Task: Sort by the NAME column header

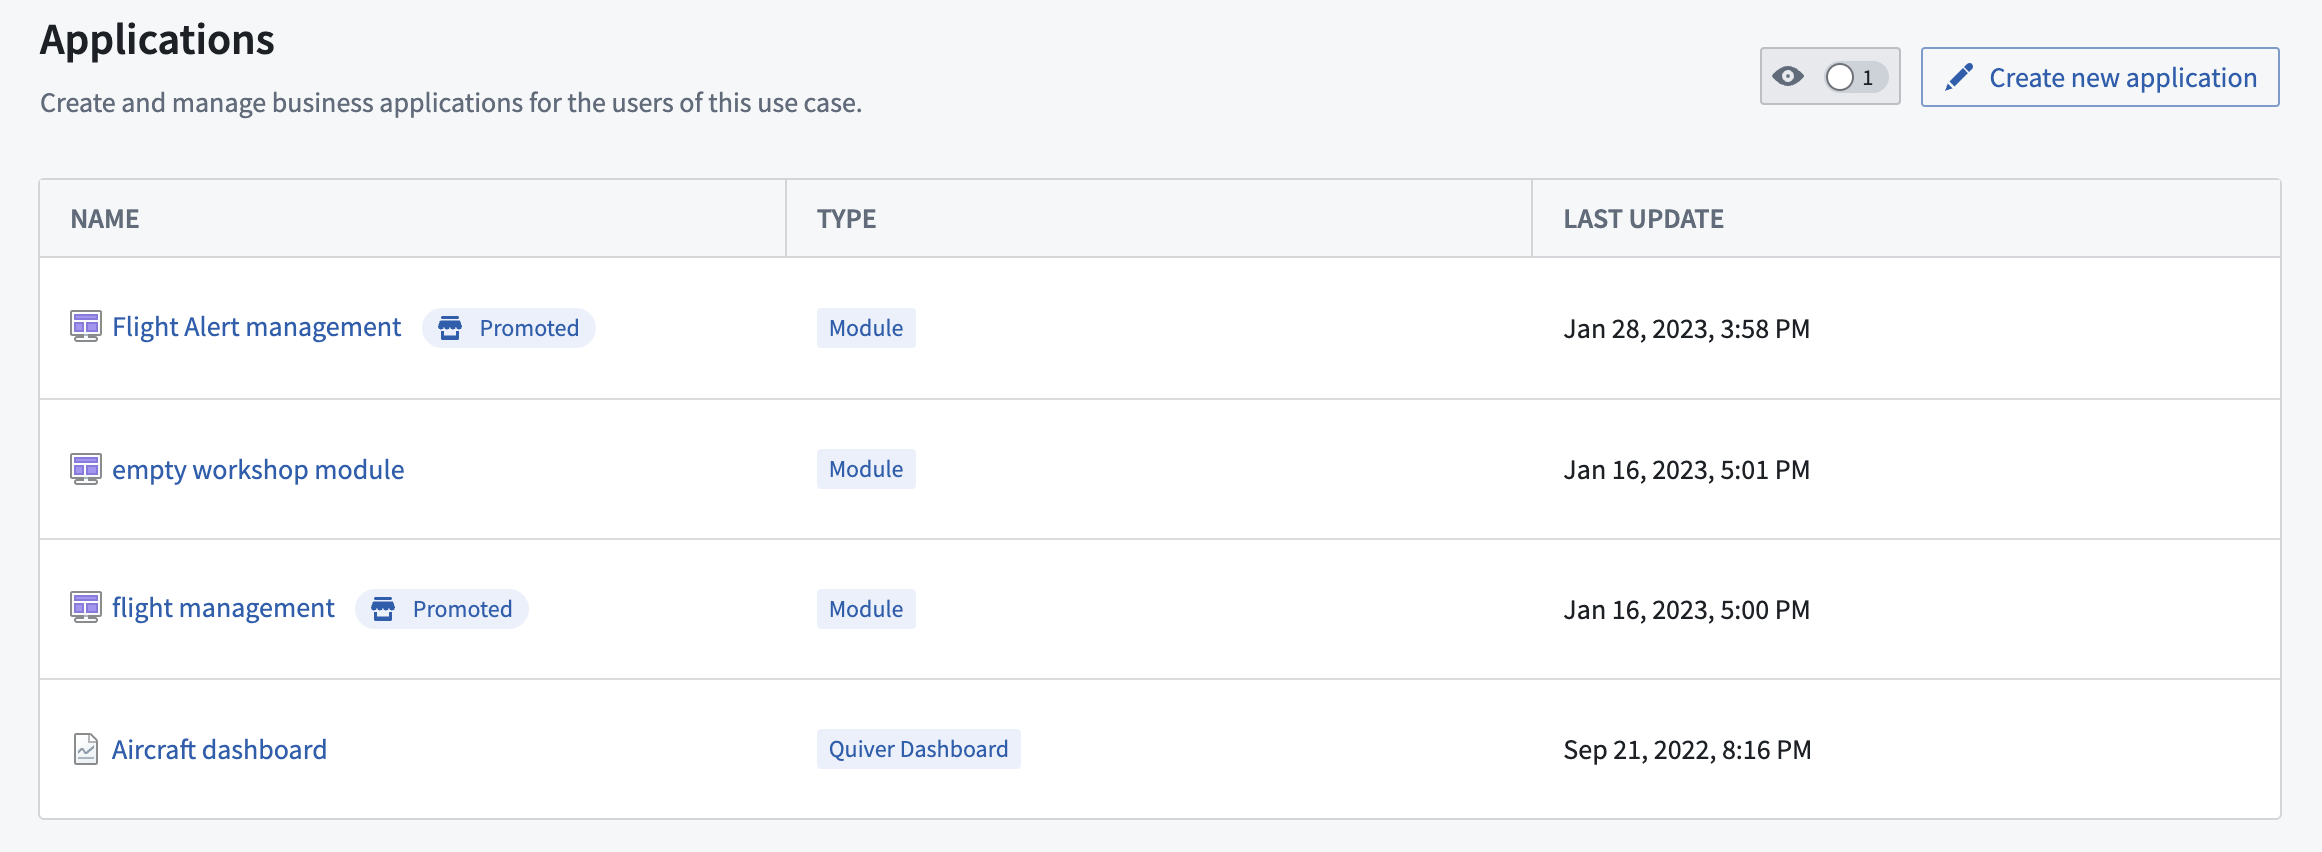Action: click(x=105, y=219)
